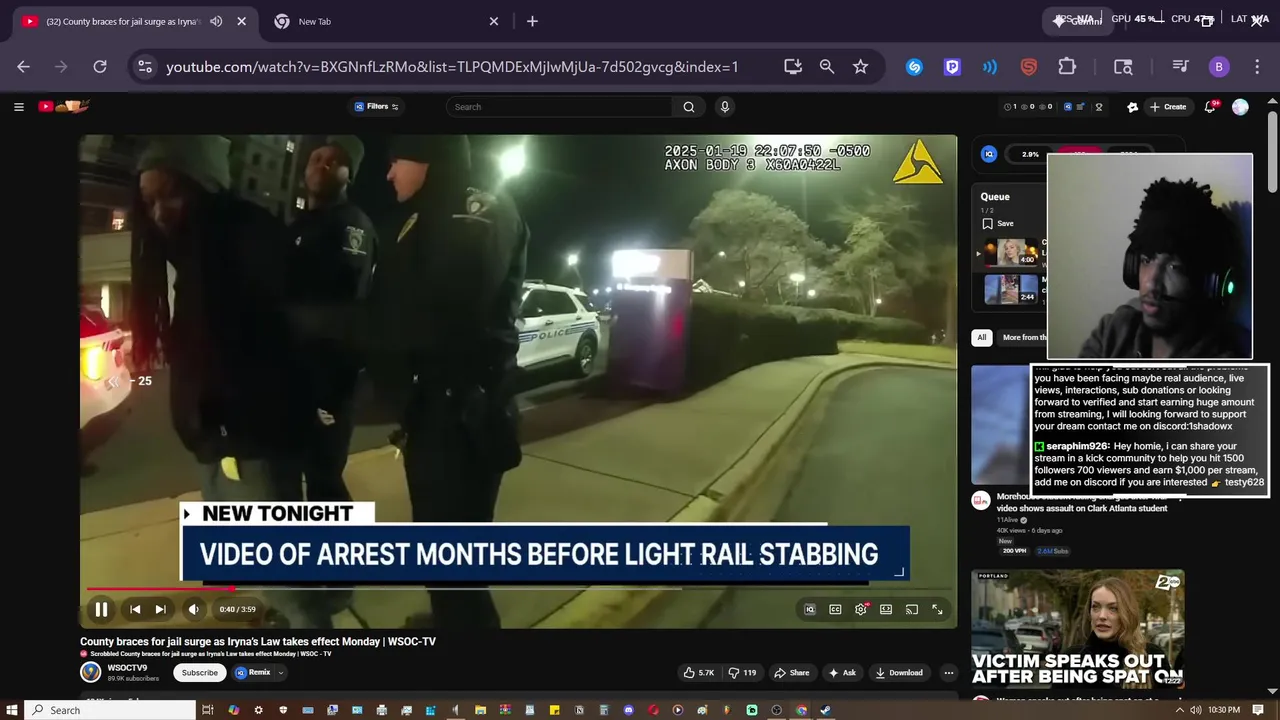Enter fullscreen mode on video player
Screen dimensions: 1280x720
(x=937, y=609)
